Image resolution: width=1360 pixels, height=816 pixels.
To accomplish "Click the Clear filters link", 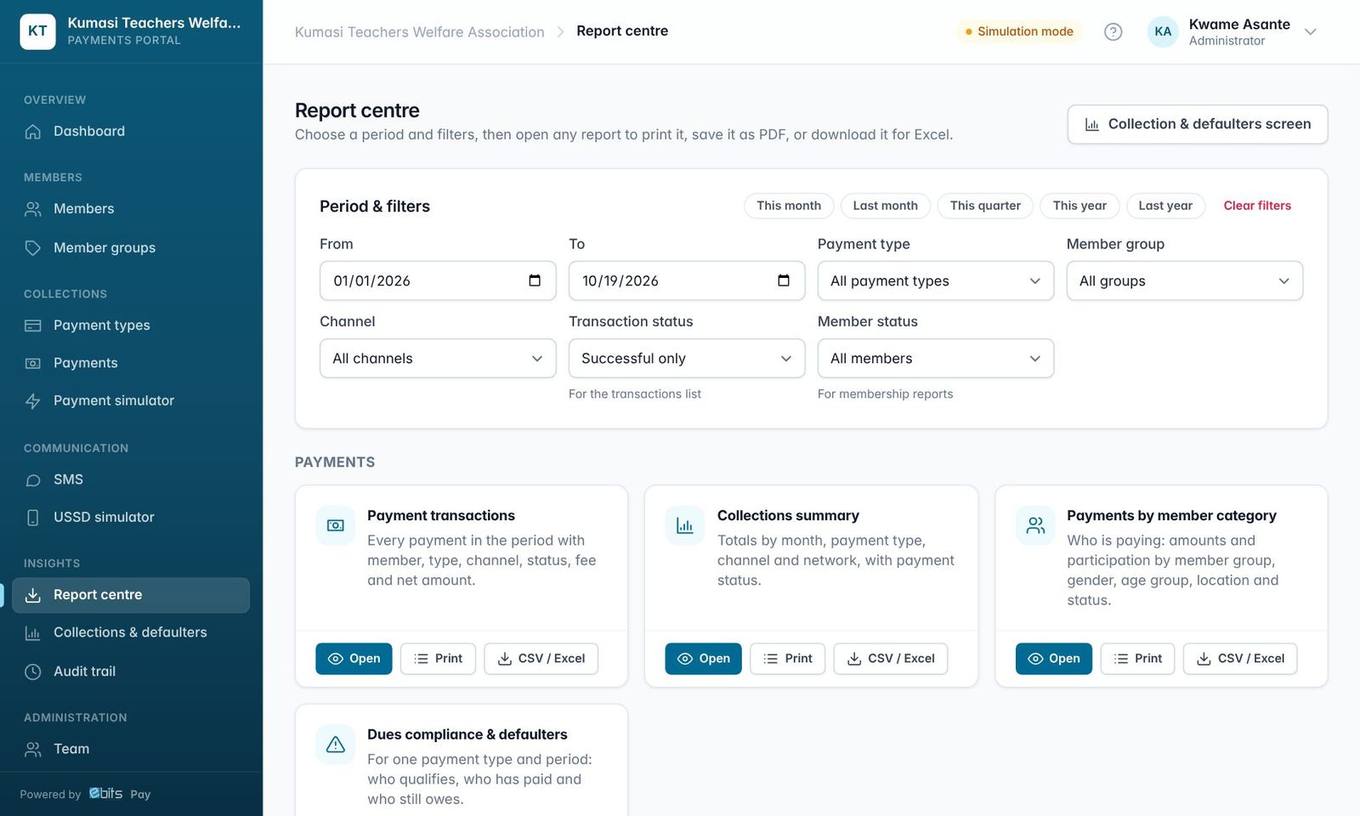I will click(1257, 206).
